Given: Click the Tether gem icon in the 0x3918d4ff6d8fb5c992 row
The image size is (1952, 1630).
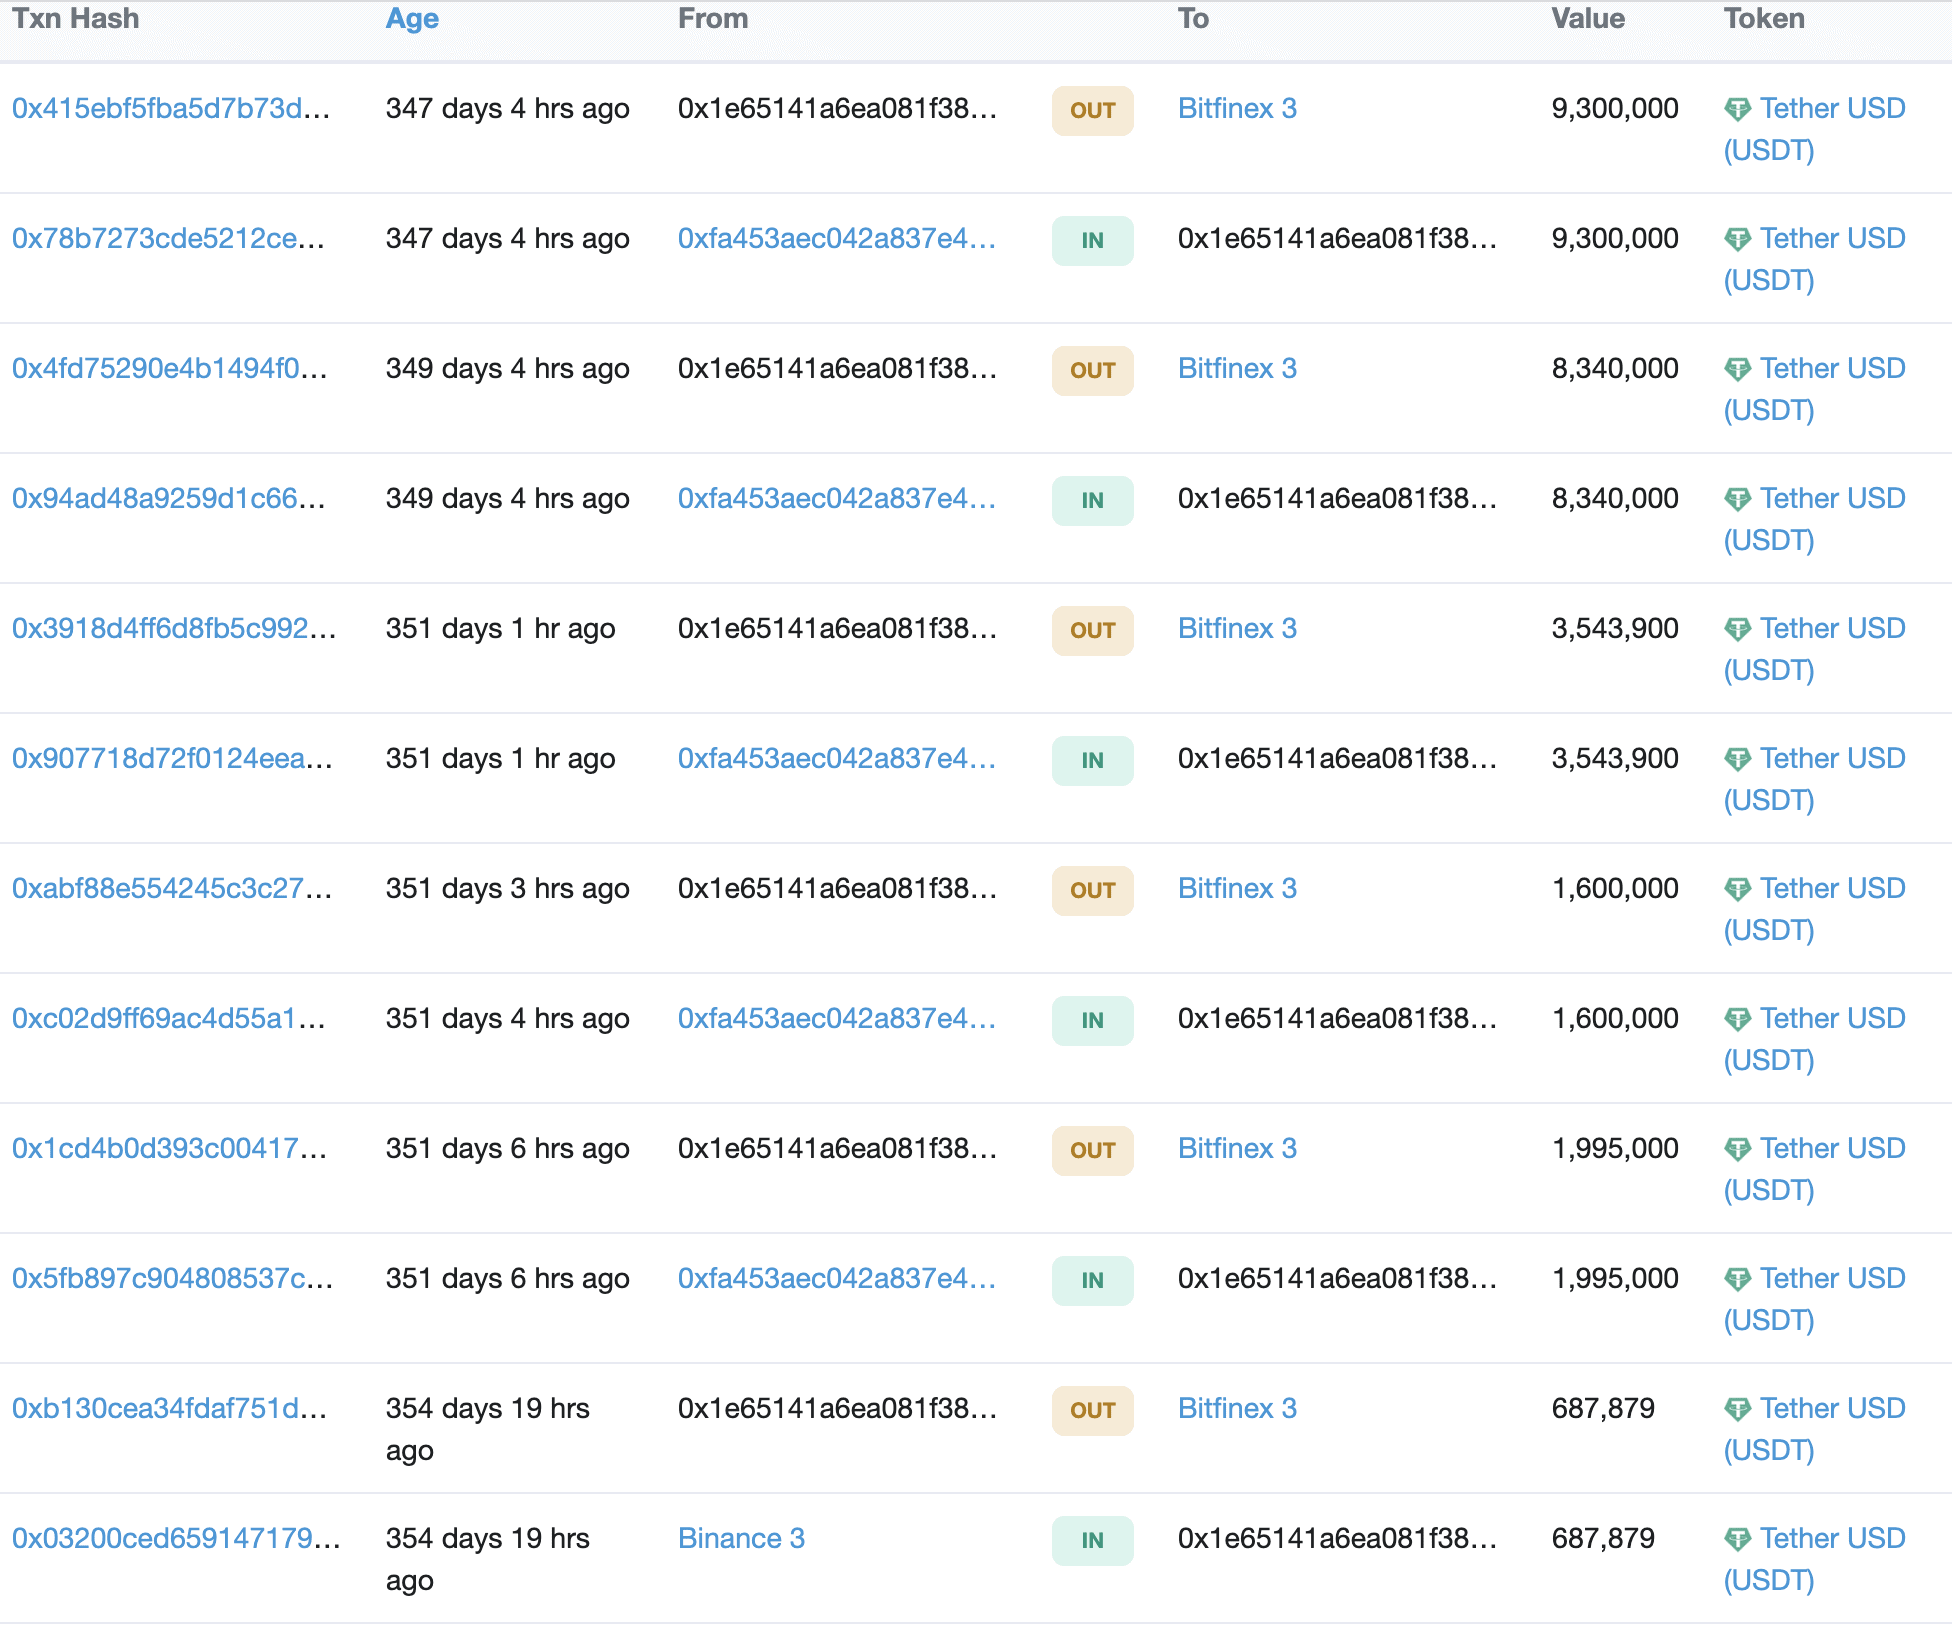Looking at the screenshot, I should (x=1738, y=629).
